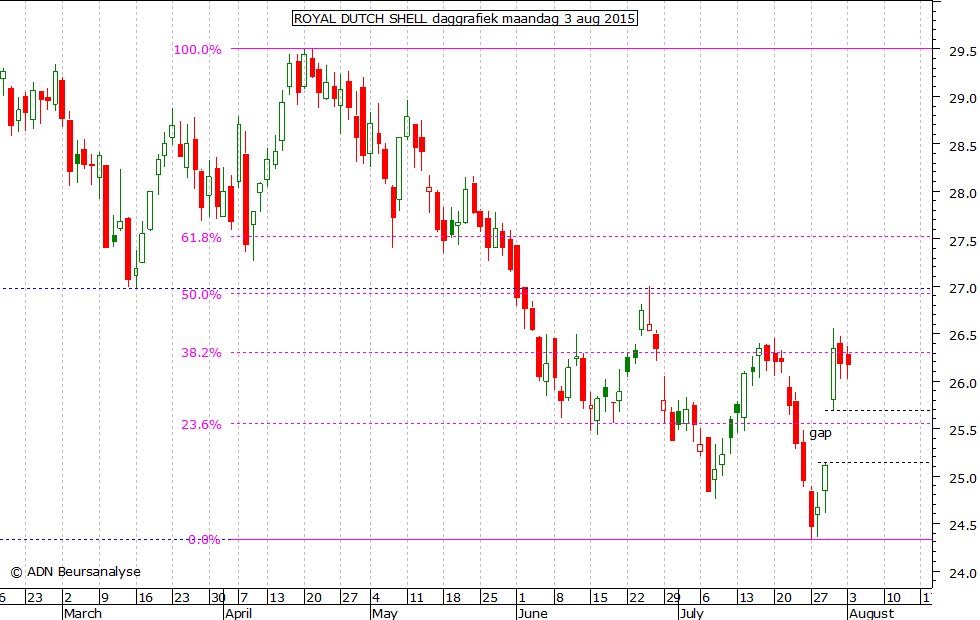This screenshot has height=620, width=980.
Task: Click the March month label
Action: (82, 613)
